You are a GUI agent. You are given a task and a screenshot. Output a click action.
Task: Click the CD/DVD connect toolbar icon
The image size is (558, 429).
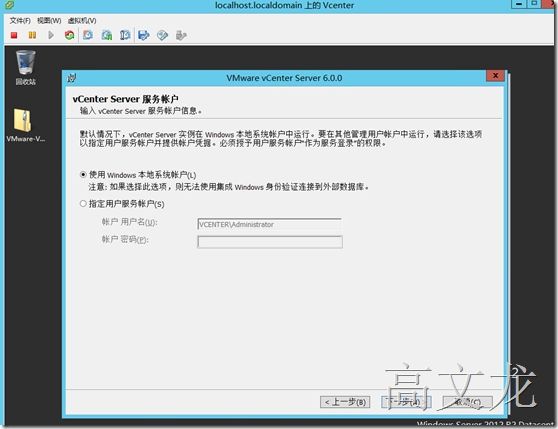point(162,35)
